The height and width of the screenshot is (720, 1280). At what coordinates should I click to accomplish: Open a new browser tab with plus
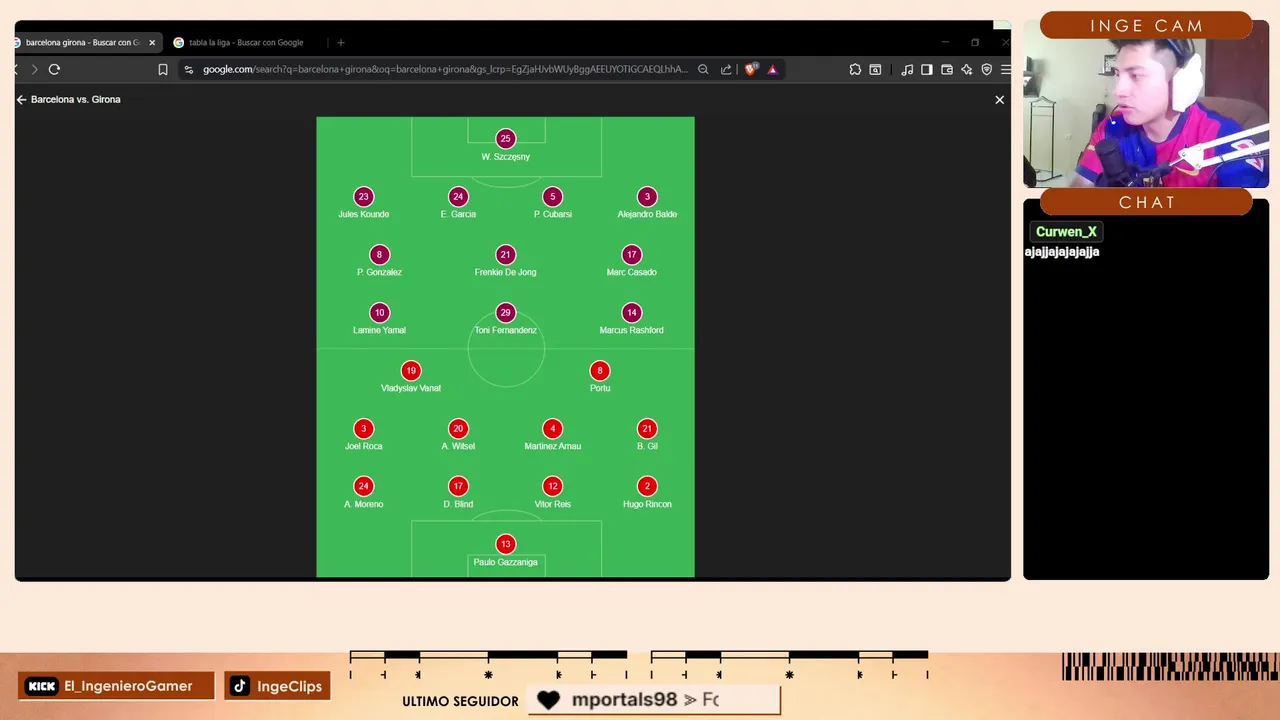point(340,42)
